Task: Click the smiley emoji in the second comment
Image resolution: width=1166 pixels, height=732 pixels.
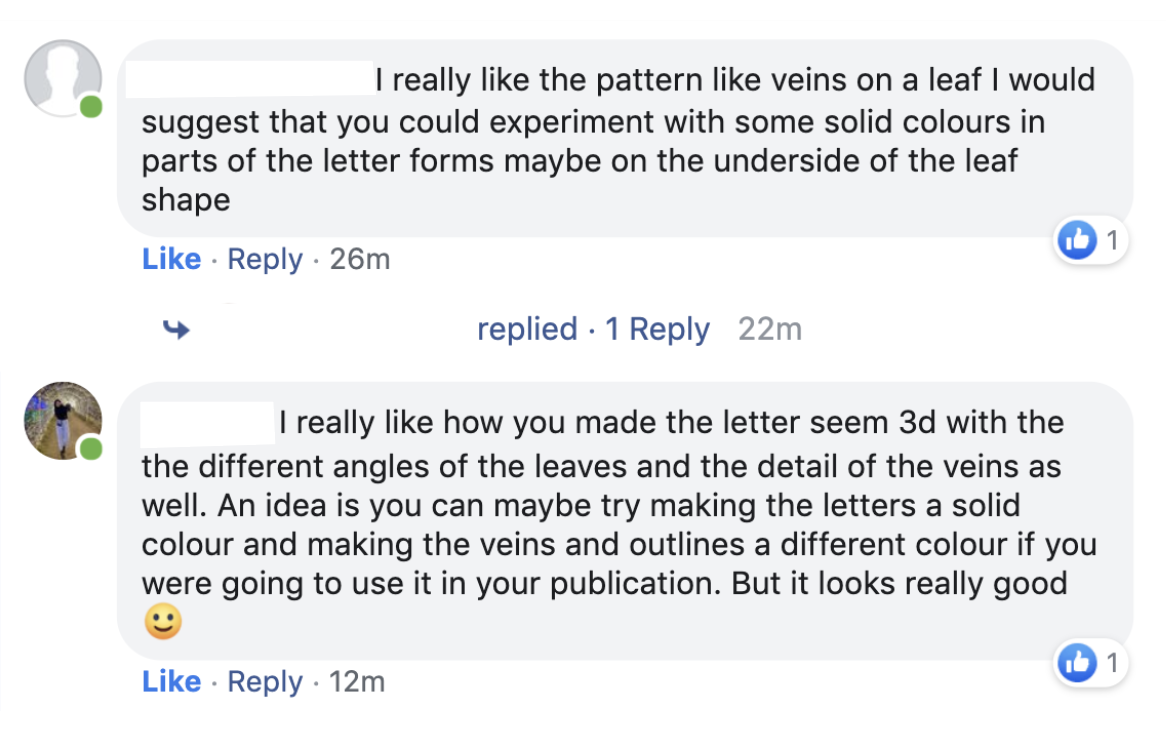Action: [162, 623]
